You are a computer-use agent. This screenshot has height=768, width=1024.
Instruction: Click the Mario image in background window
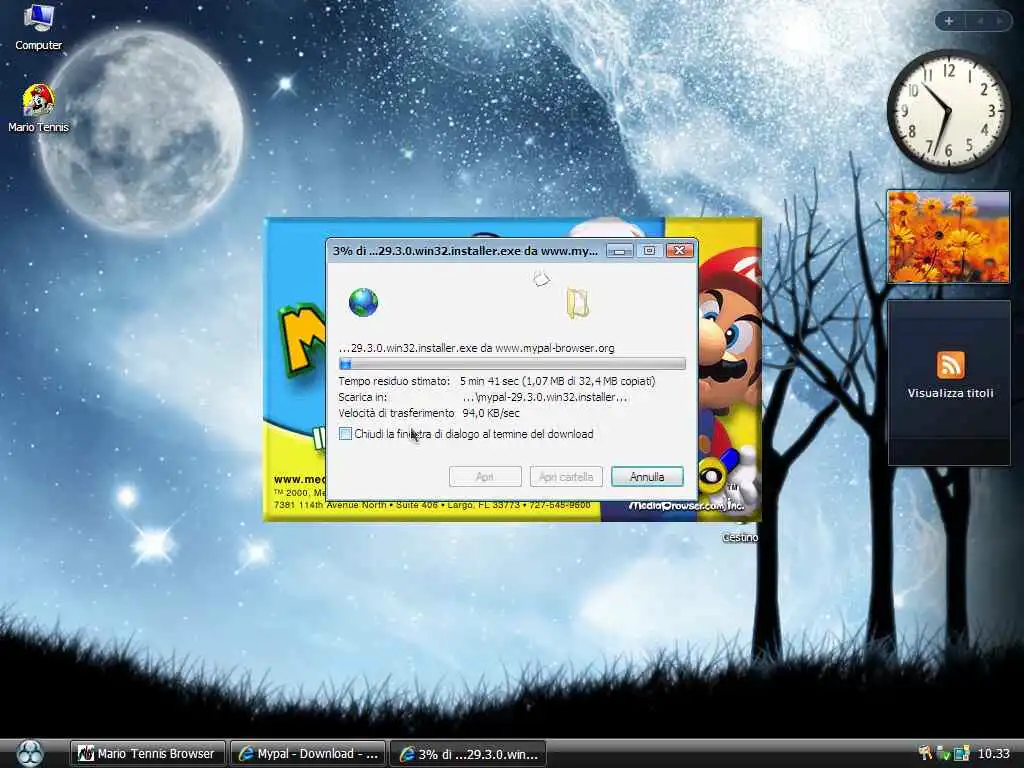coord(729,372)
